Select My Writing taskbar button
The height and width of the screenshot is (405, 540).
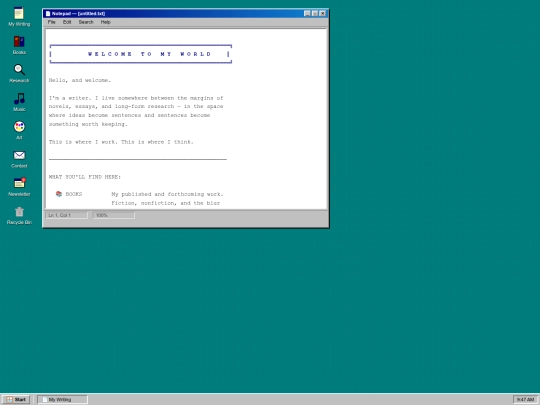click(x=63, y=399)
